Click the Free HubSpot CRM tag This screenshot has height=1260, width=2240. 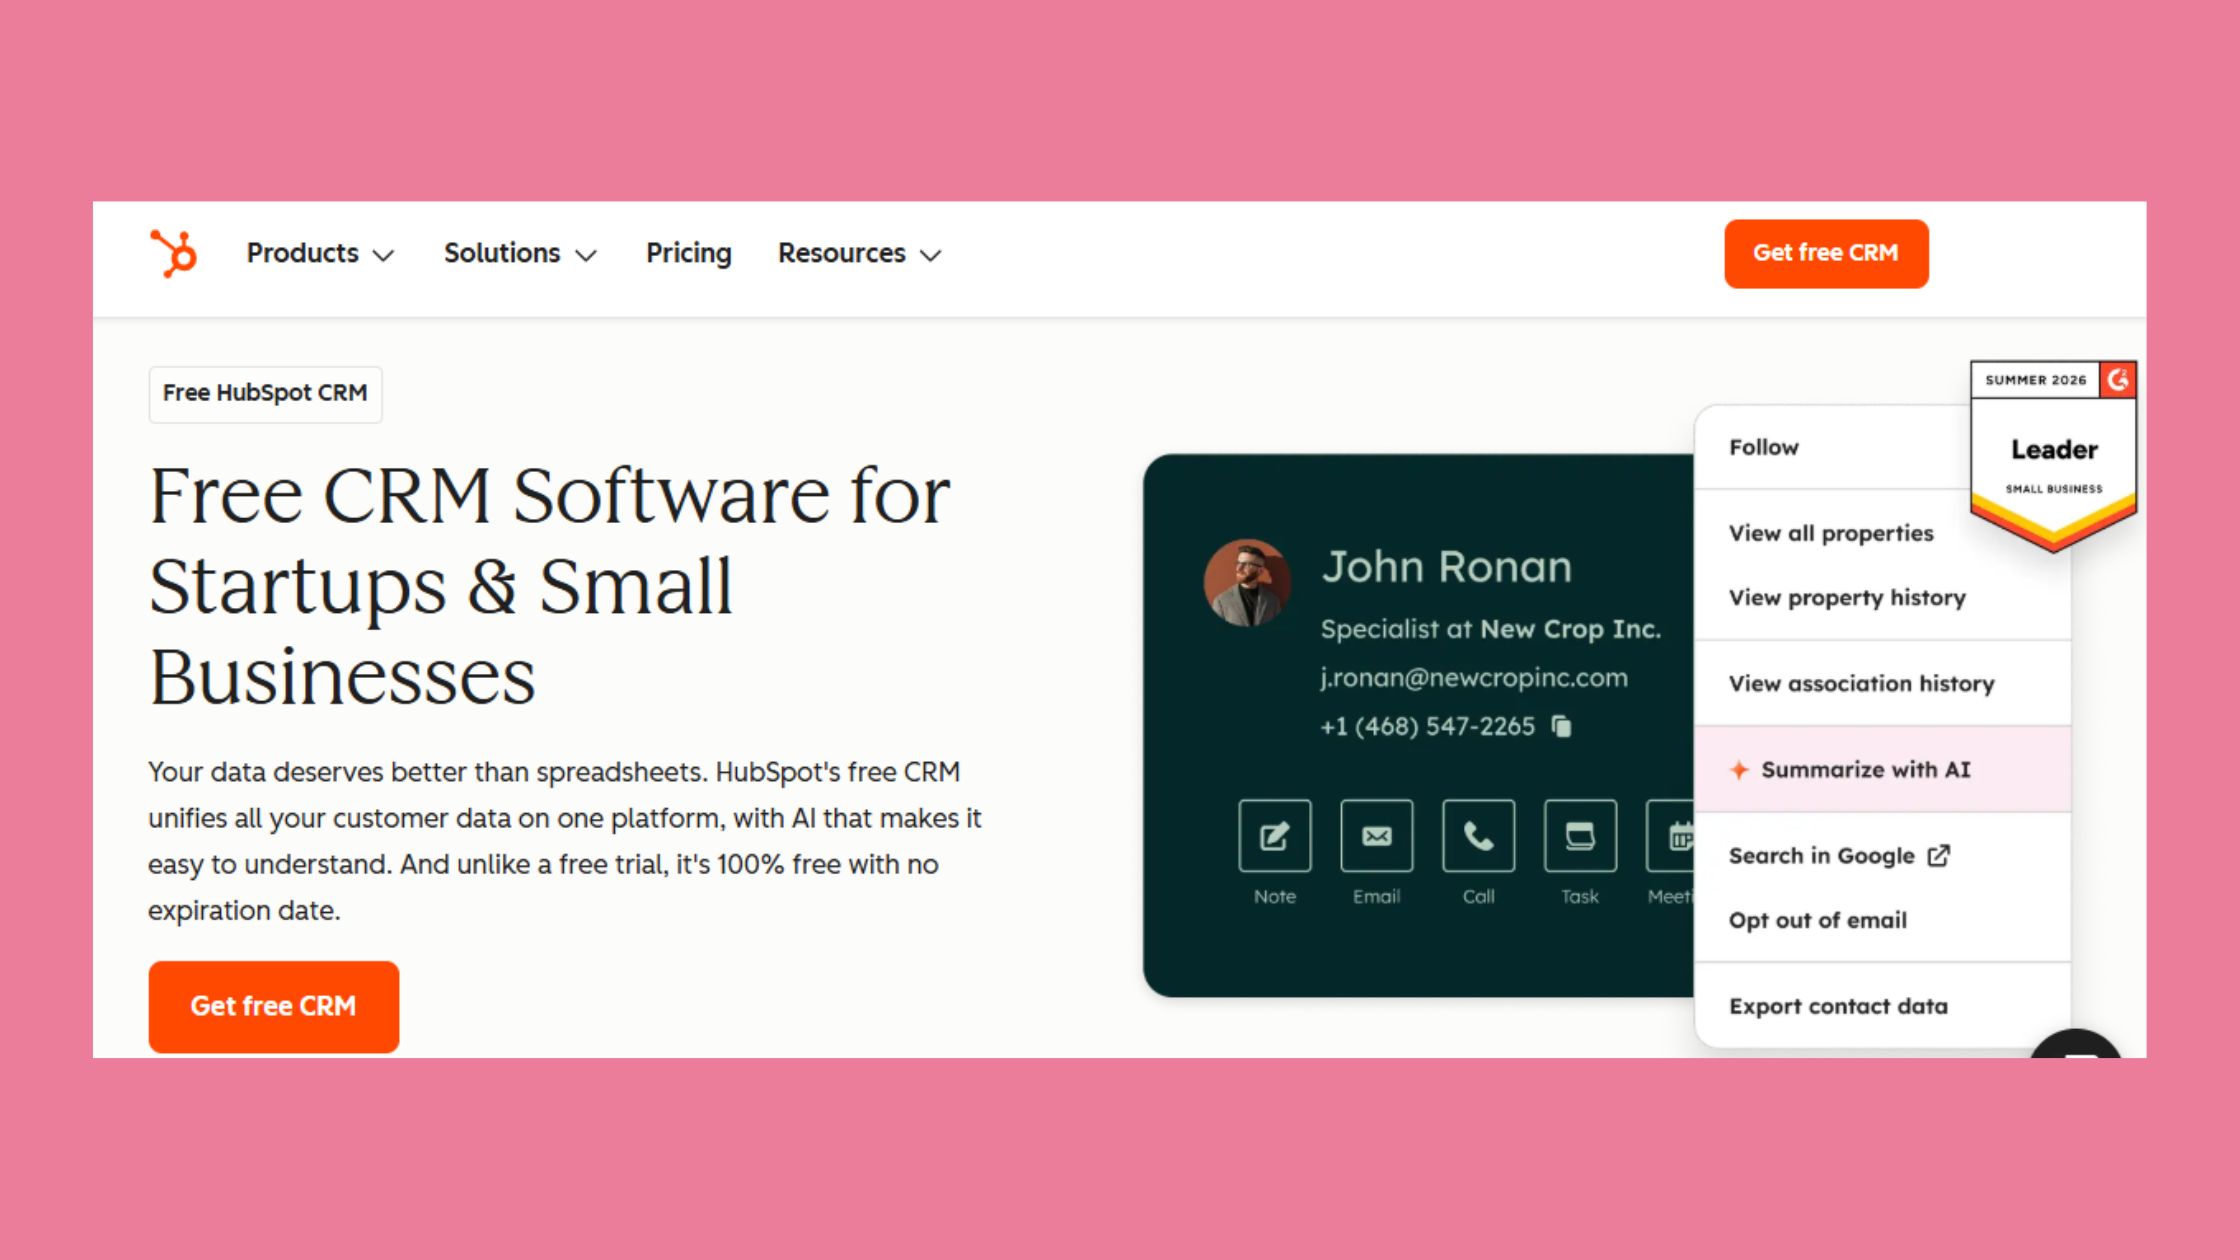265,394
